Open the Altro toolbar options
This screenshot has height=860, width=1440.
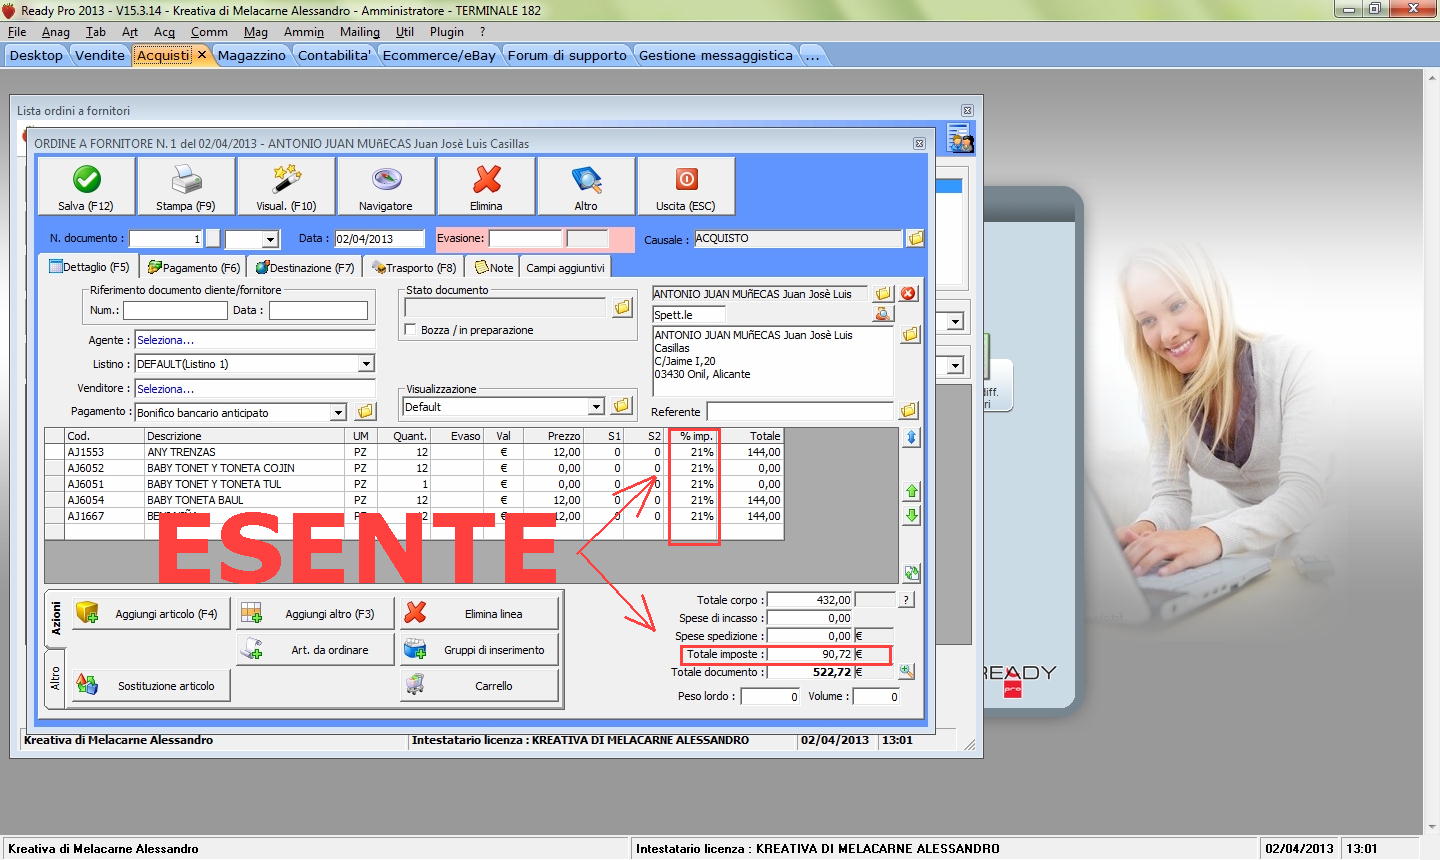click(x=586, y=186)
